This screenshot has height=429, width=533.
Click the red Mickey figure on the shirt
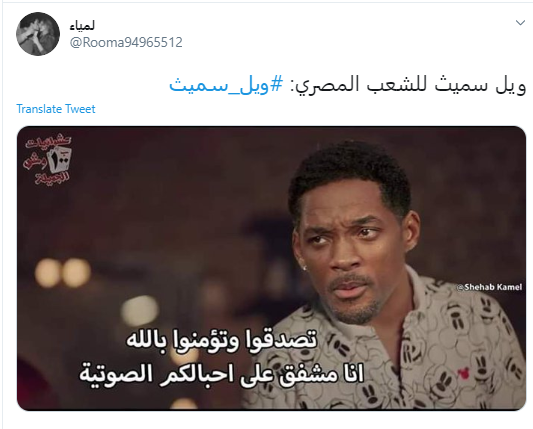tap(461, 373)
